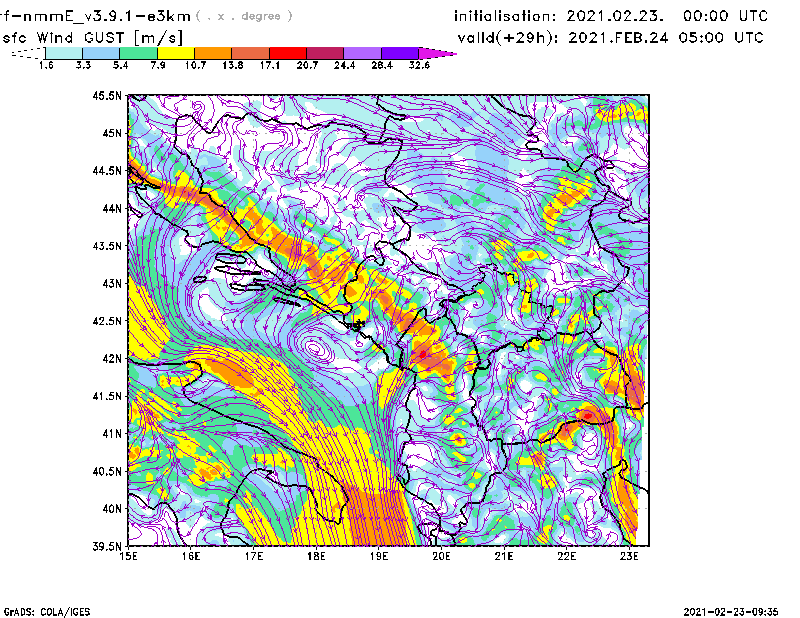This screenshot has width=800, height=618.
Task: Click the 42N latitude label
Action: [x=112, y=358]
